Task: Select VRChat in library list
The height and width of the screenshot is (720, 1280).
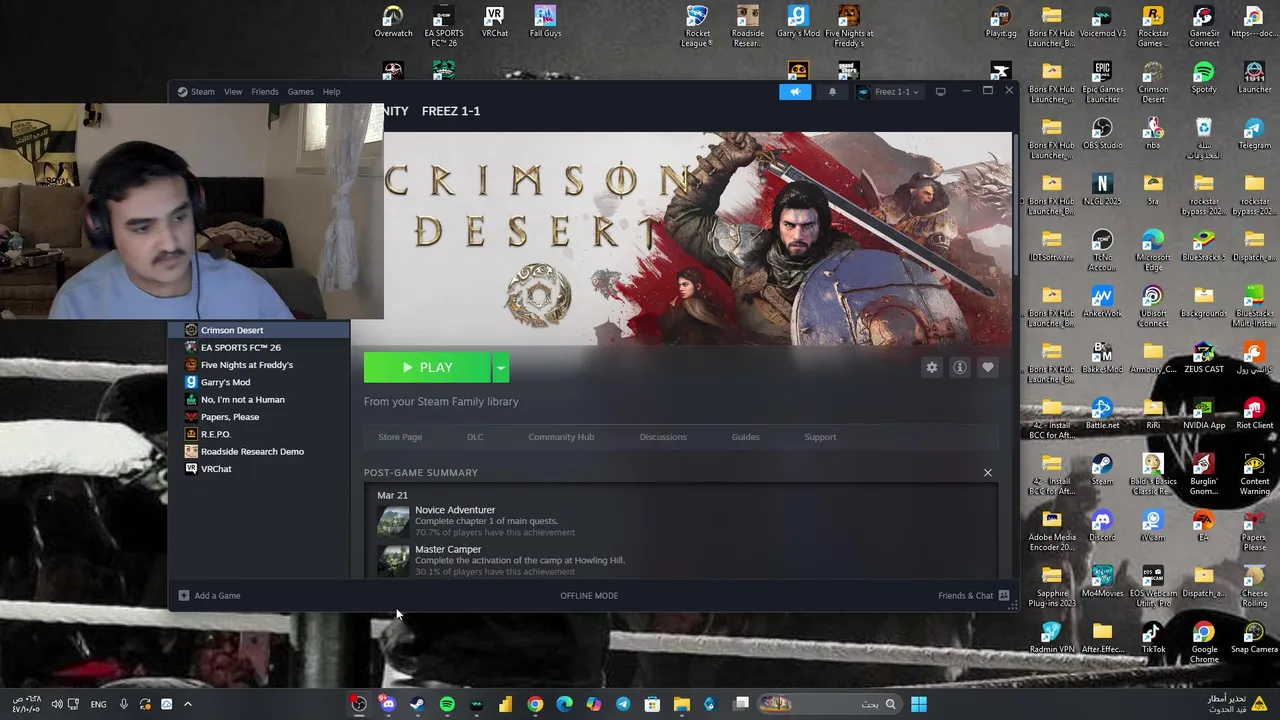Action: click(259, 469)
